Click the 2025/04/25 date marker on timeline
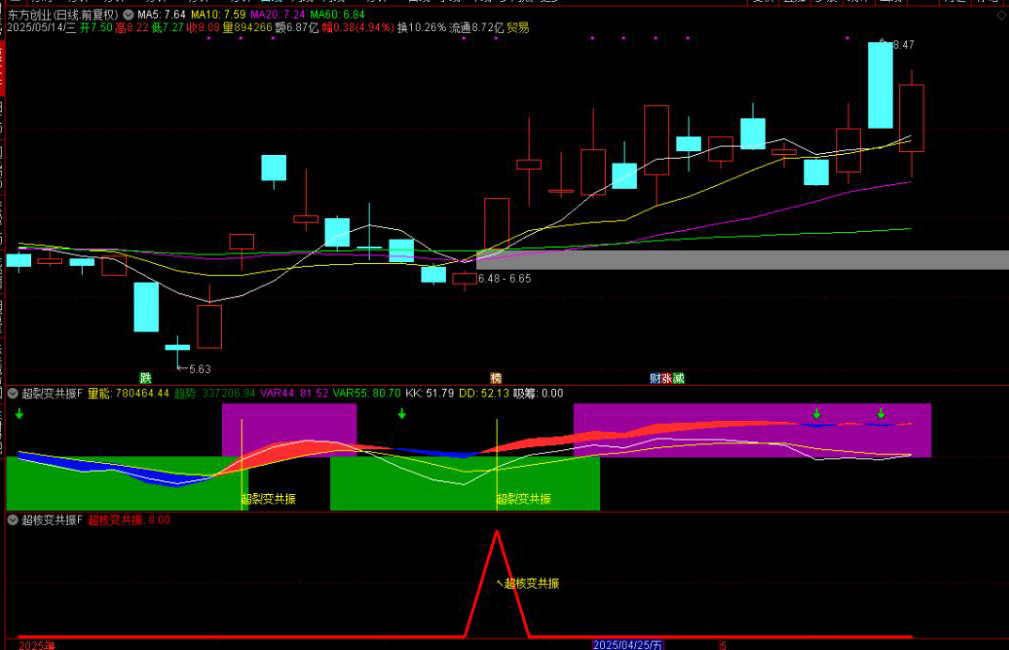 pos(628,645)
